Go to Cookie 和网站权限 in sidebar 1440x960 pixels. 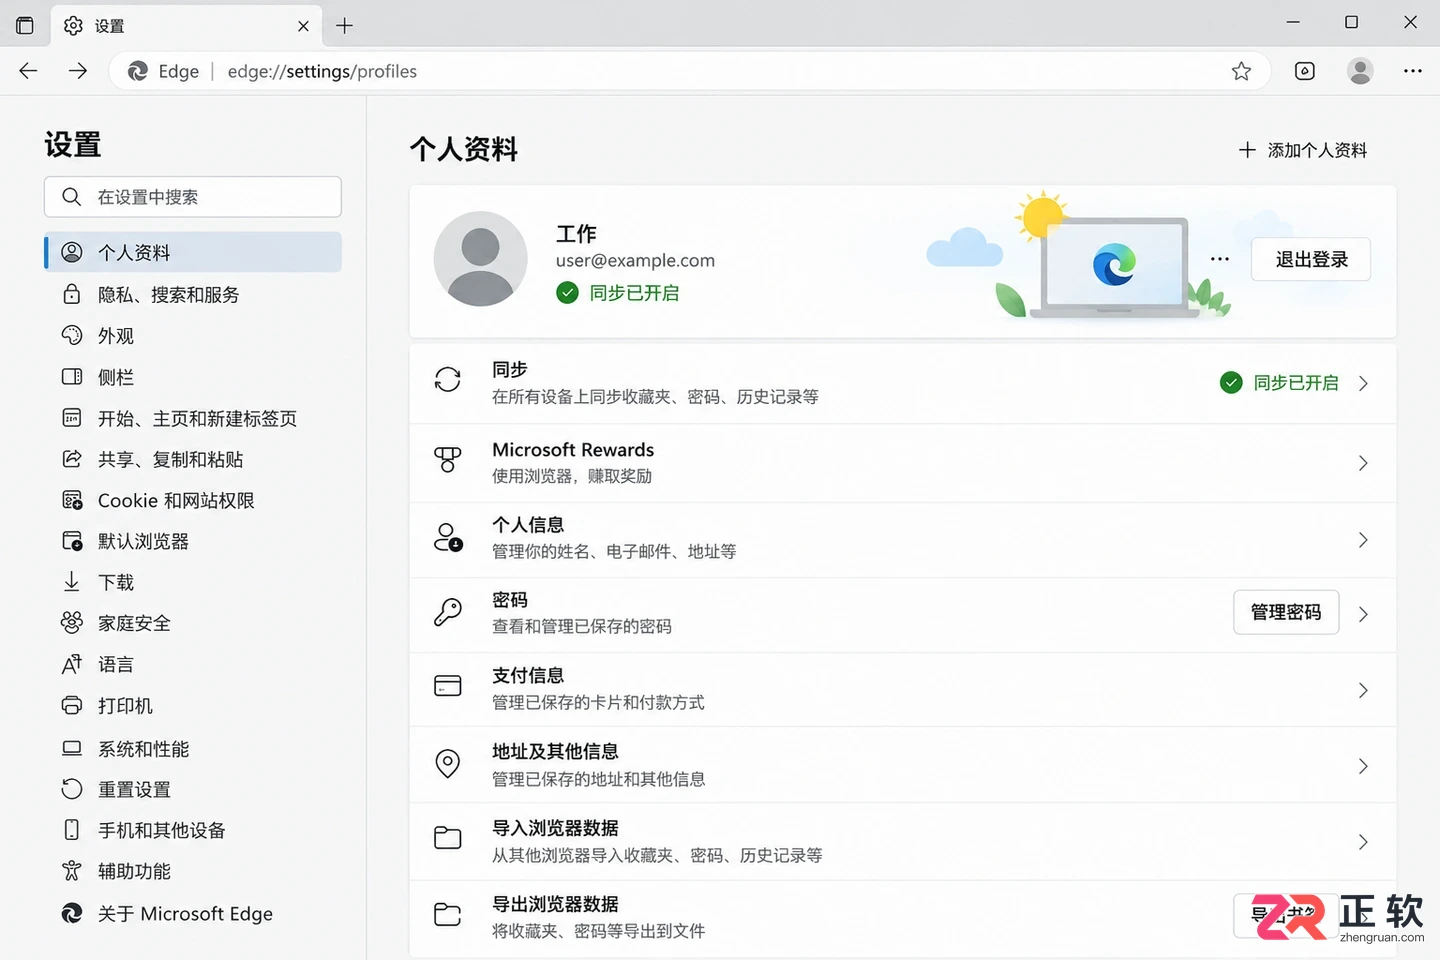tap(193, 500)
